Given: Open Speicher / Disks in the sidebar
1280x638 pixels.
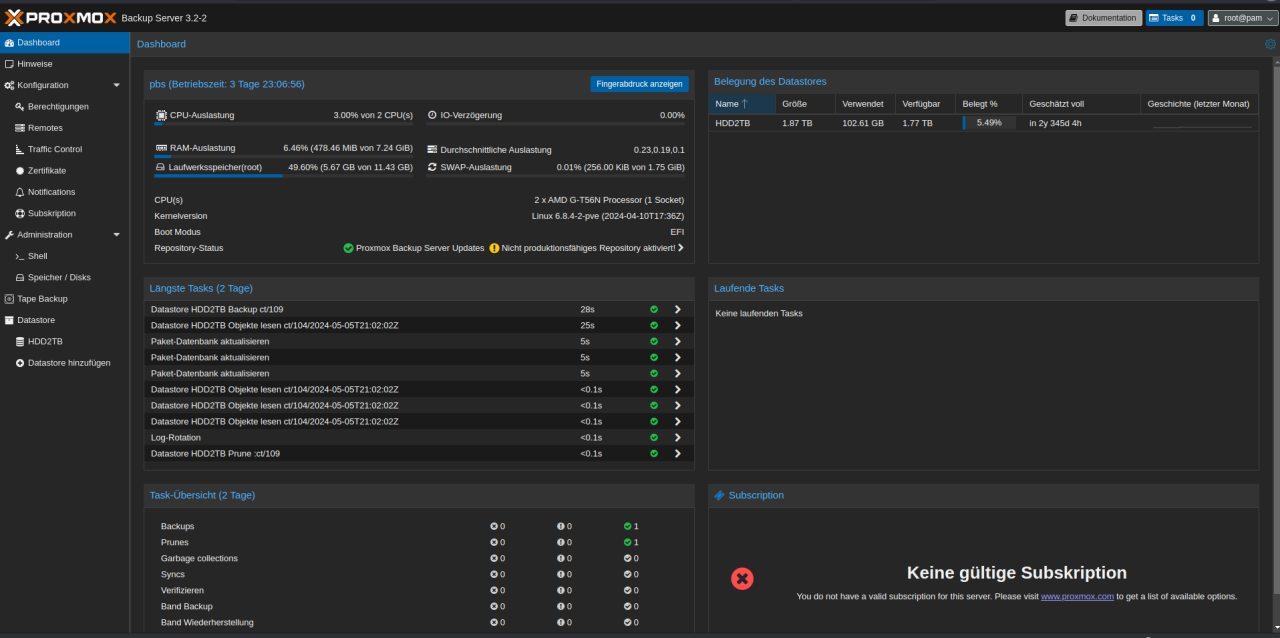Looking at the screenshot, I should click(x=65, y=277).
